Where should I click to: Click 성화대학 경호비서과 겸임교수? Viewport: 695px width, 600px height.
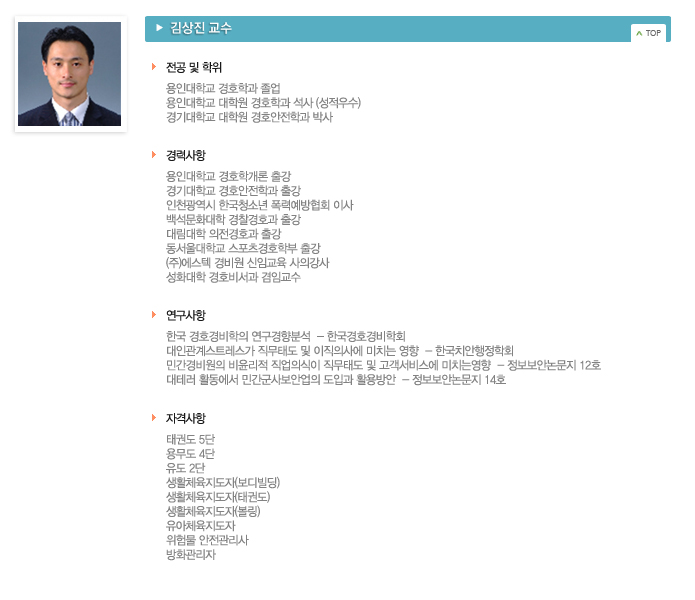(233, 277)
